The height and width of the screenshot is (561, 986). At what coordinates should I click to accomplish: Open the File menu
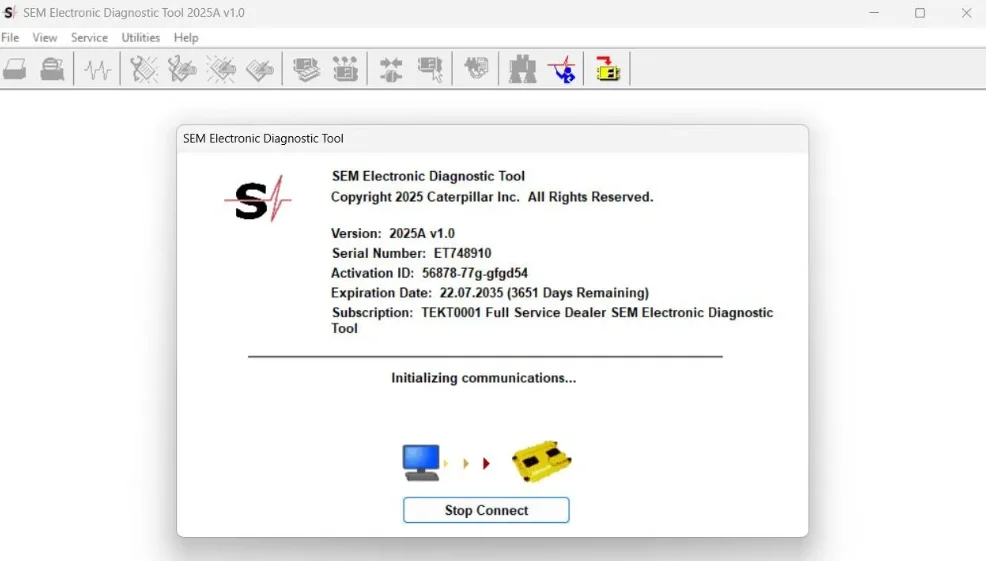point(10,37)
